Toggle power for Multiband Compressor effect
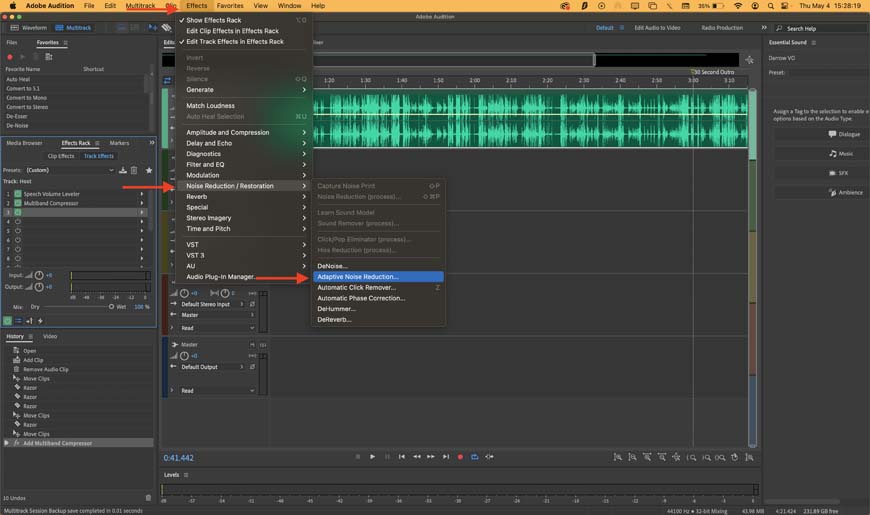This screenshot has width=870, height=515. (18, 203)
